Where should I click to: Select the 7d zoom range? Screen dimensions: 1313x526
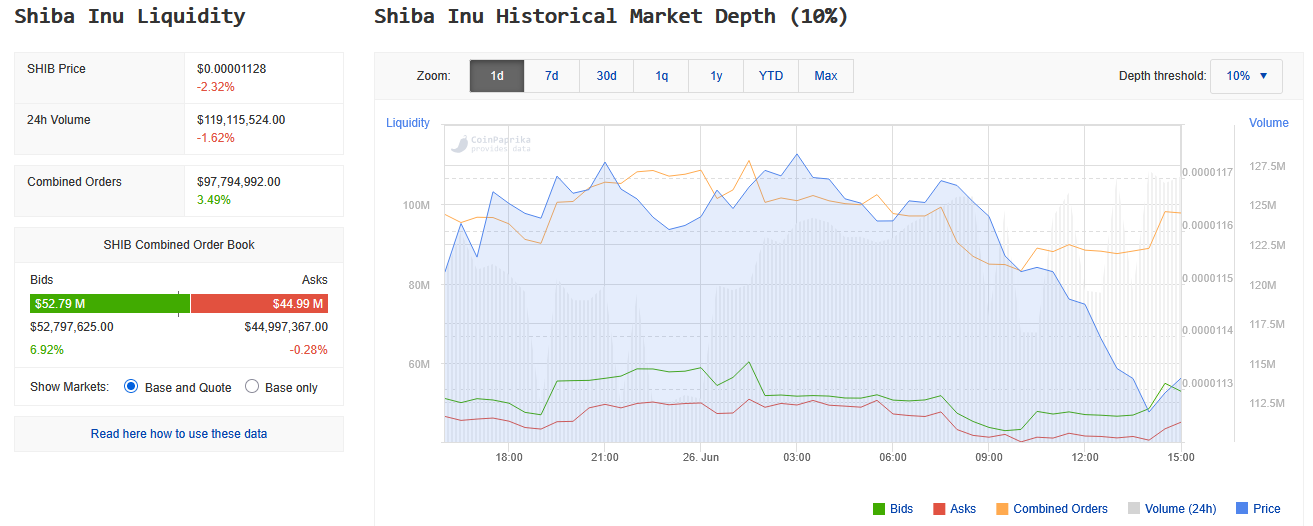tap(551, 76)
